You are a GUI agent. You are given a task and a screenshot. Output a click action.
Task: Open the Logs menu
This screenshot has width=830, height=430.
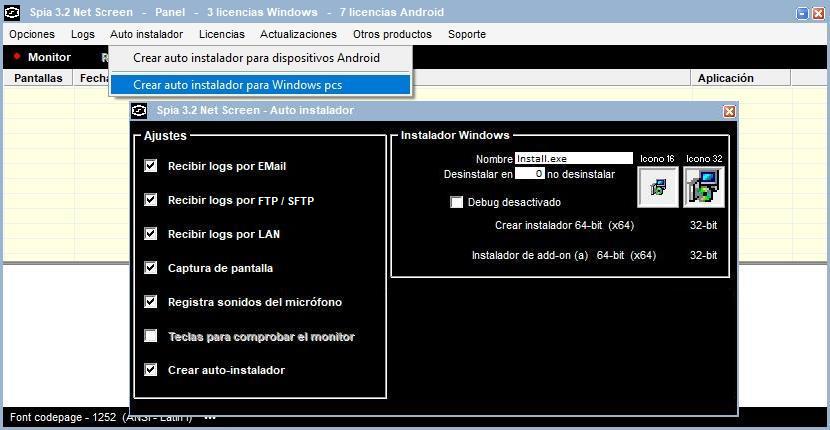83,34
